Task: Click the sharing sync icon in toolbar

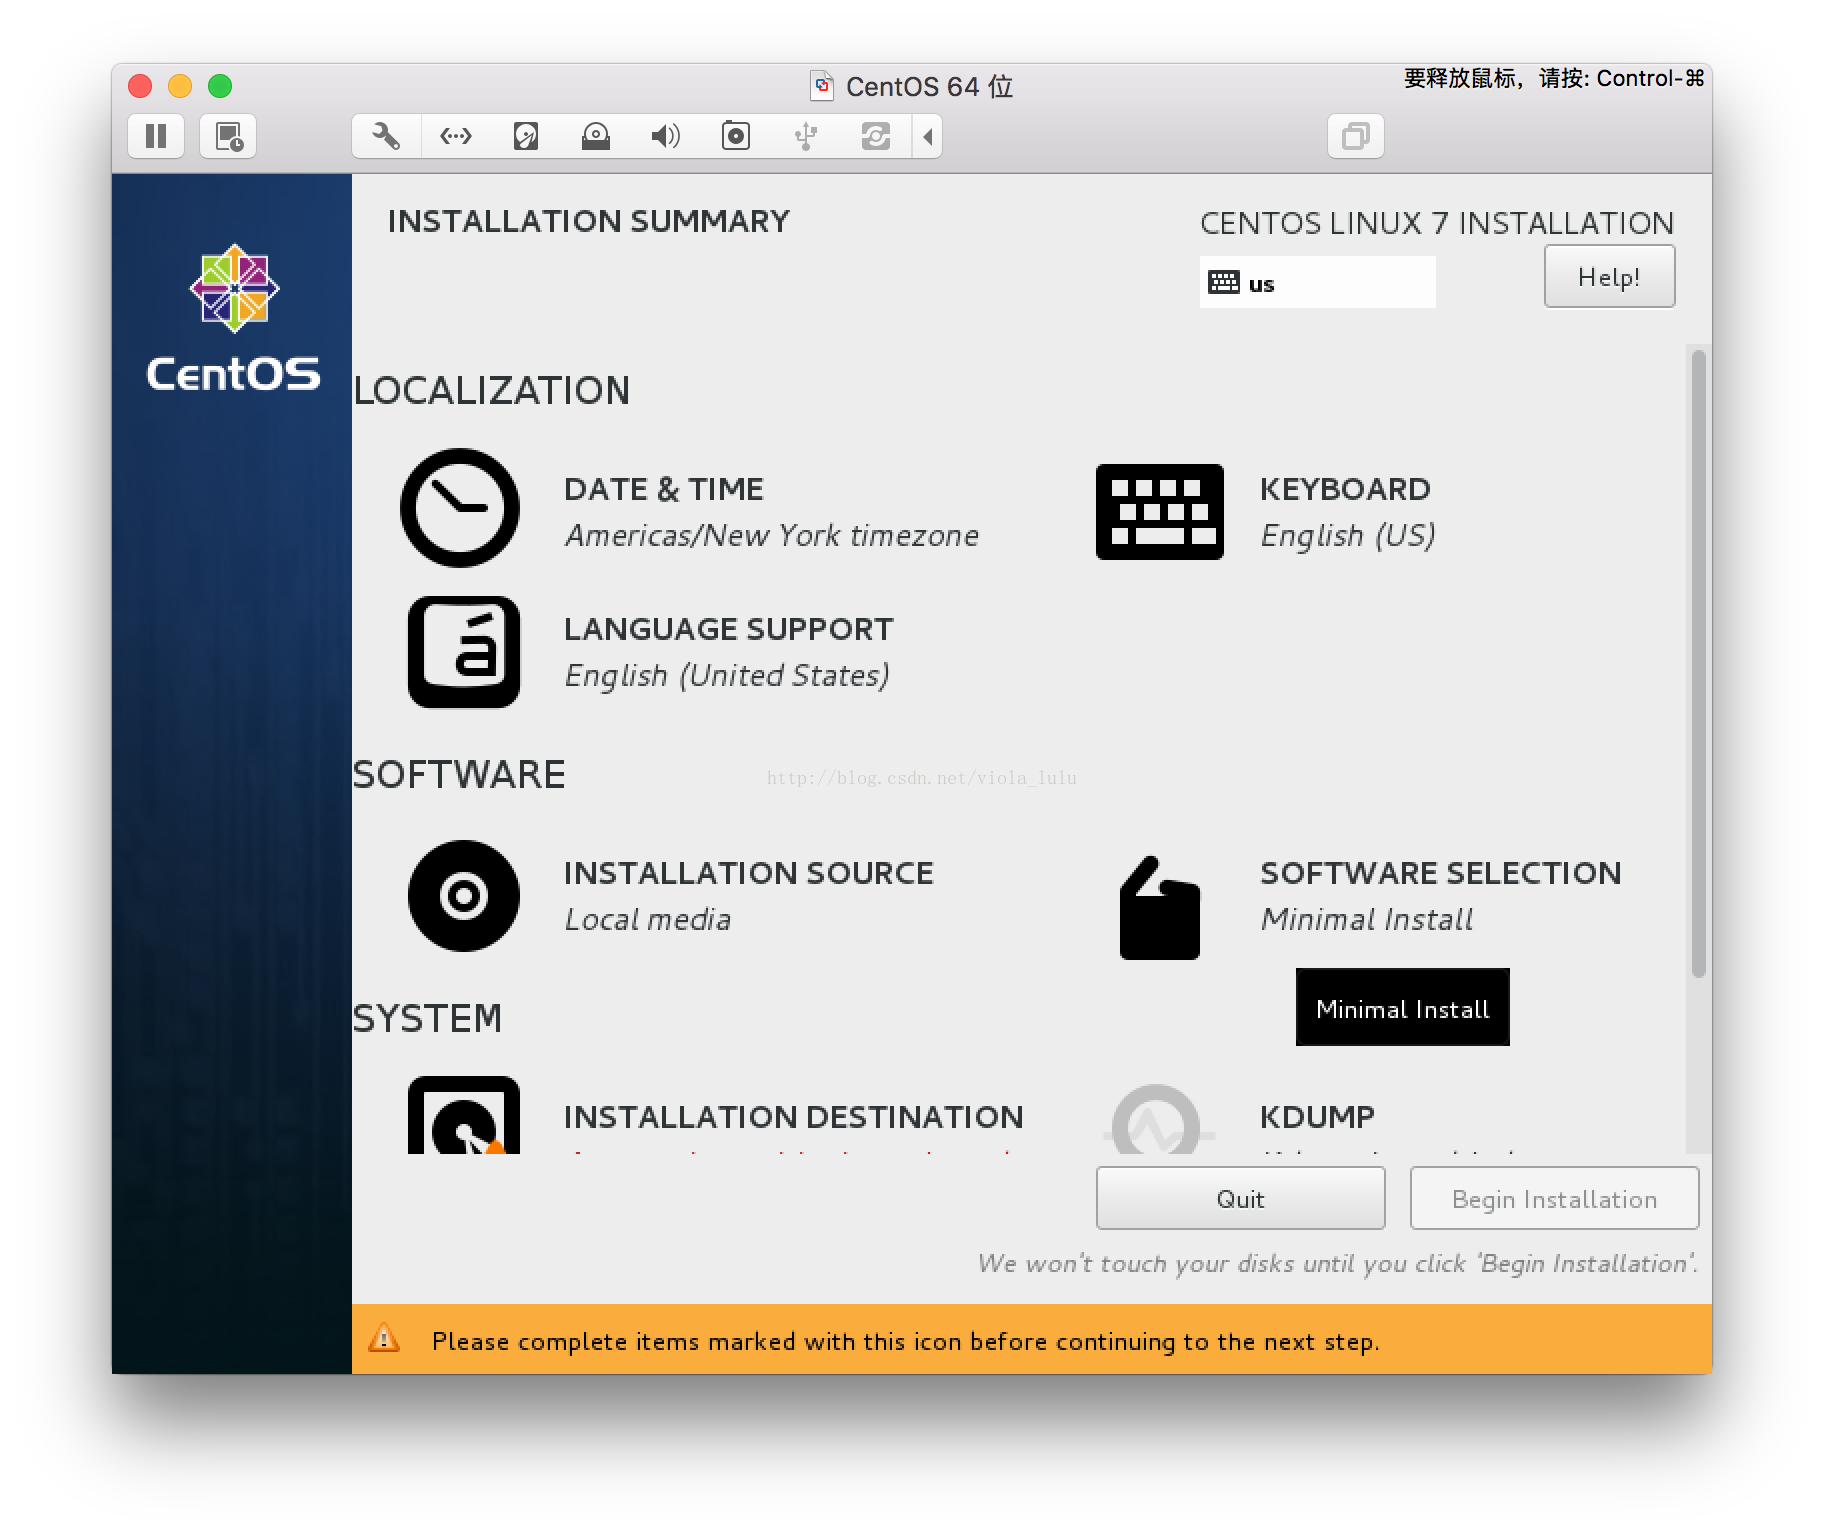Action: pyautogui.click(x=876, y=136)
